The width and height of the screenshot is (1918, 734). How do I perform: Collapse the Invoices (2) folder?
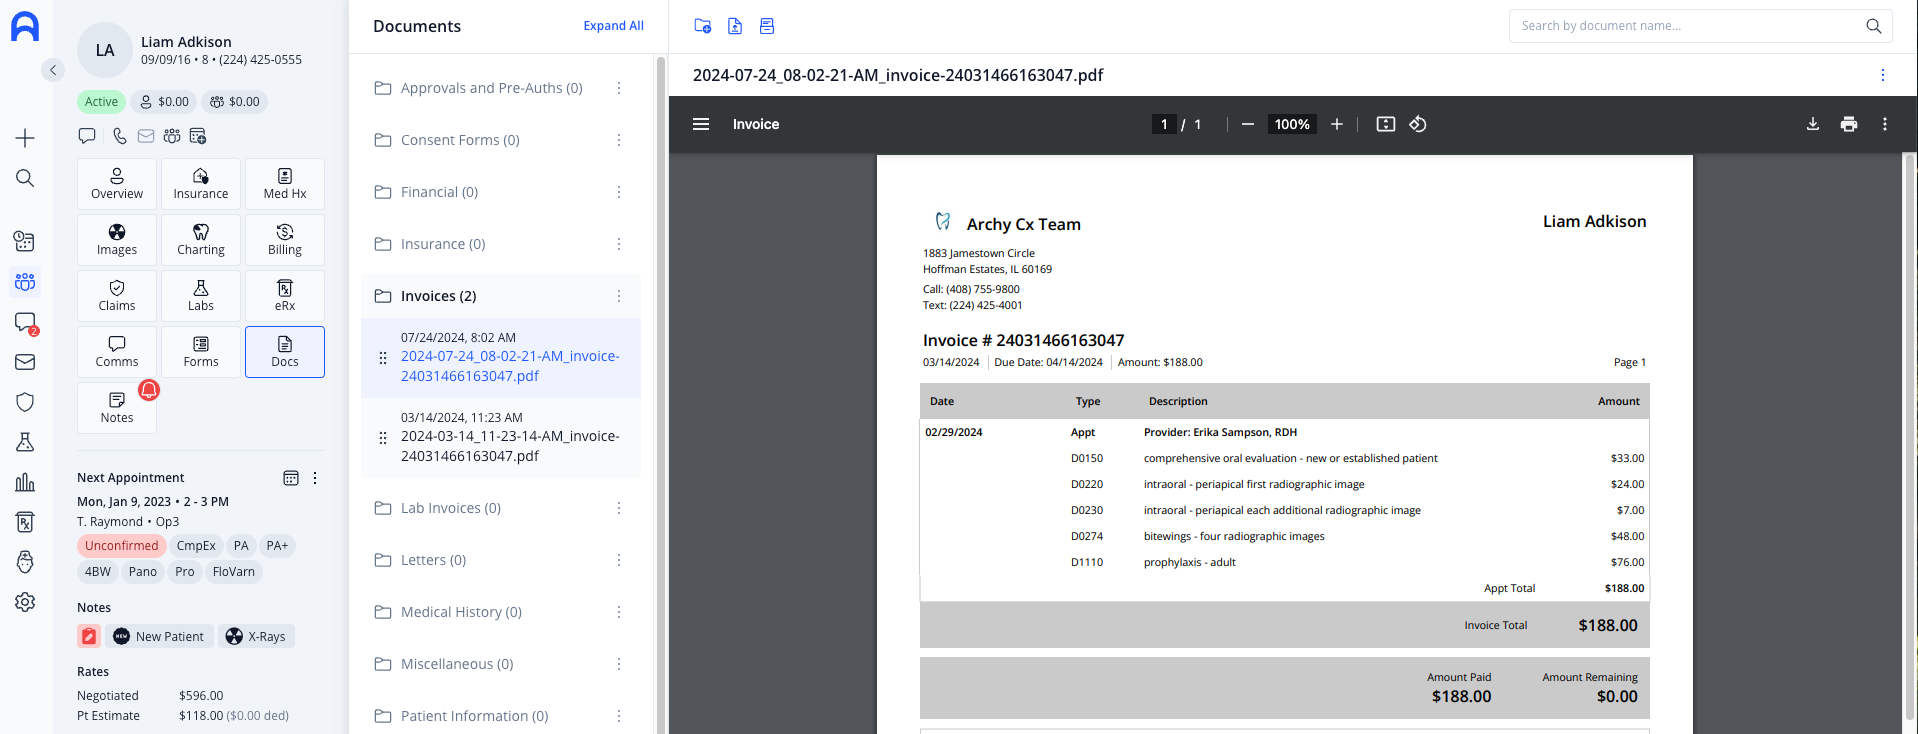tap(439, 296)
